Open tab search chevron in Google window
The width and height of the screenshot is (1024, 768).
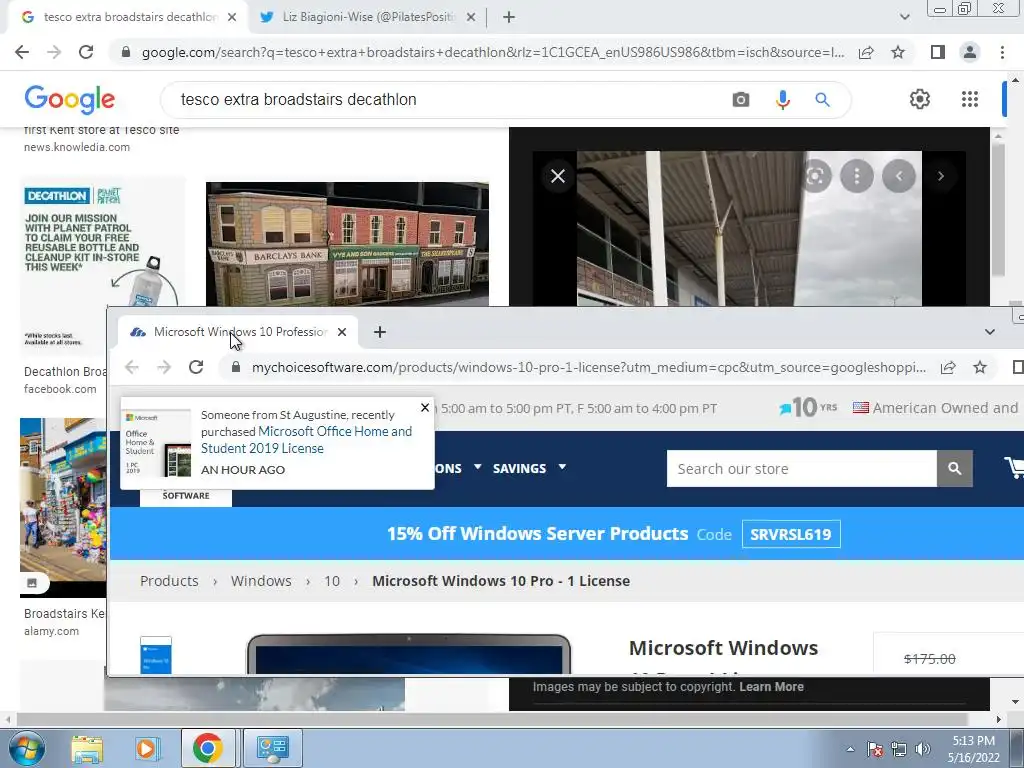pyautogui.click(x=904, y=17)
